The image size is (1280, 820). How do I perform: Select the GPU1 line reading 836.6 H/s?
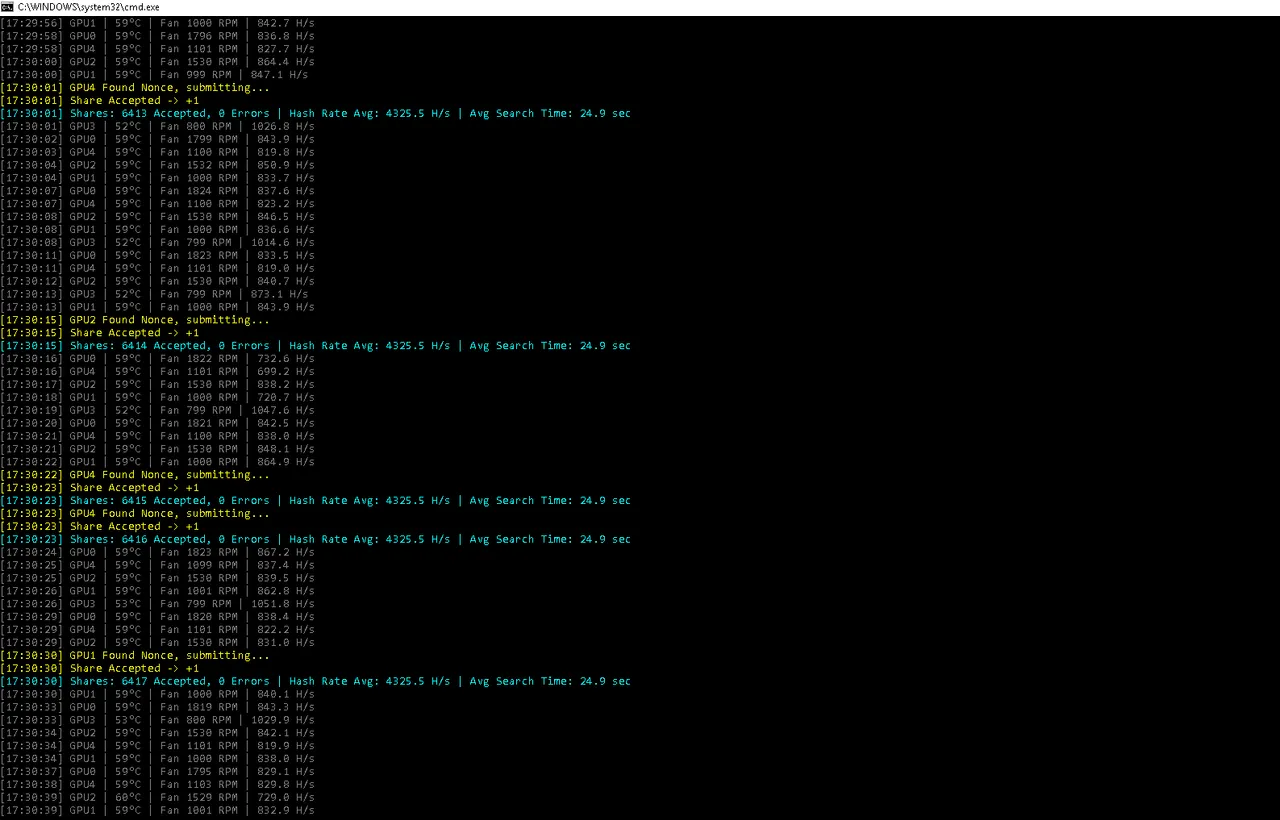coord(157,230)
